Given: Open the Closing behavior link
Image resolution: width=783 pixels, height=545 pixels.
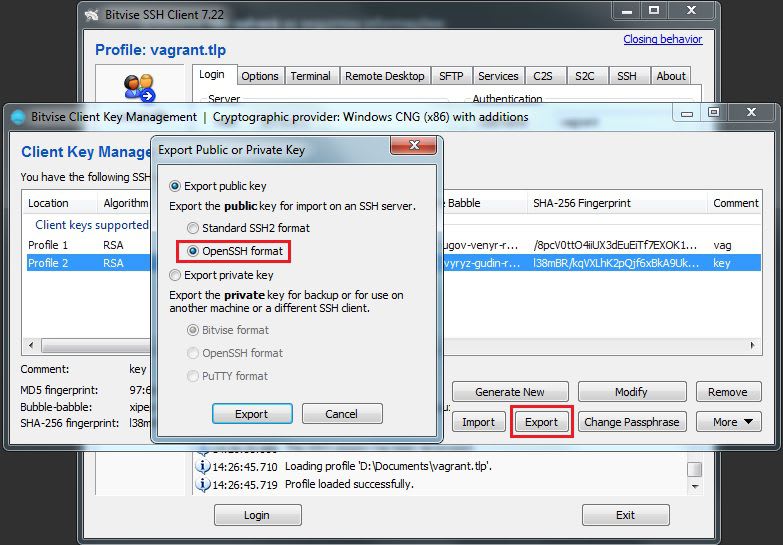Looking at the screenshot, I should coord(663,39).
